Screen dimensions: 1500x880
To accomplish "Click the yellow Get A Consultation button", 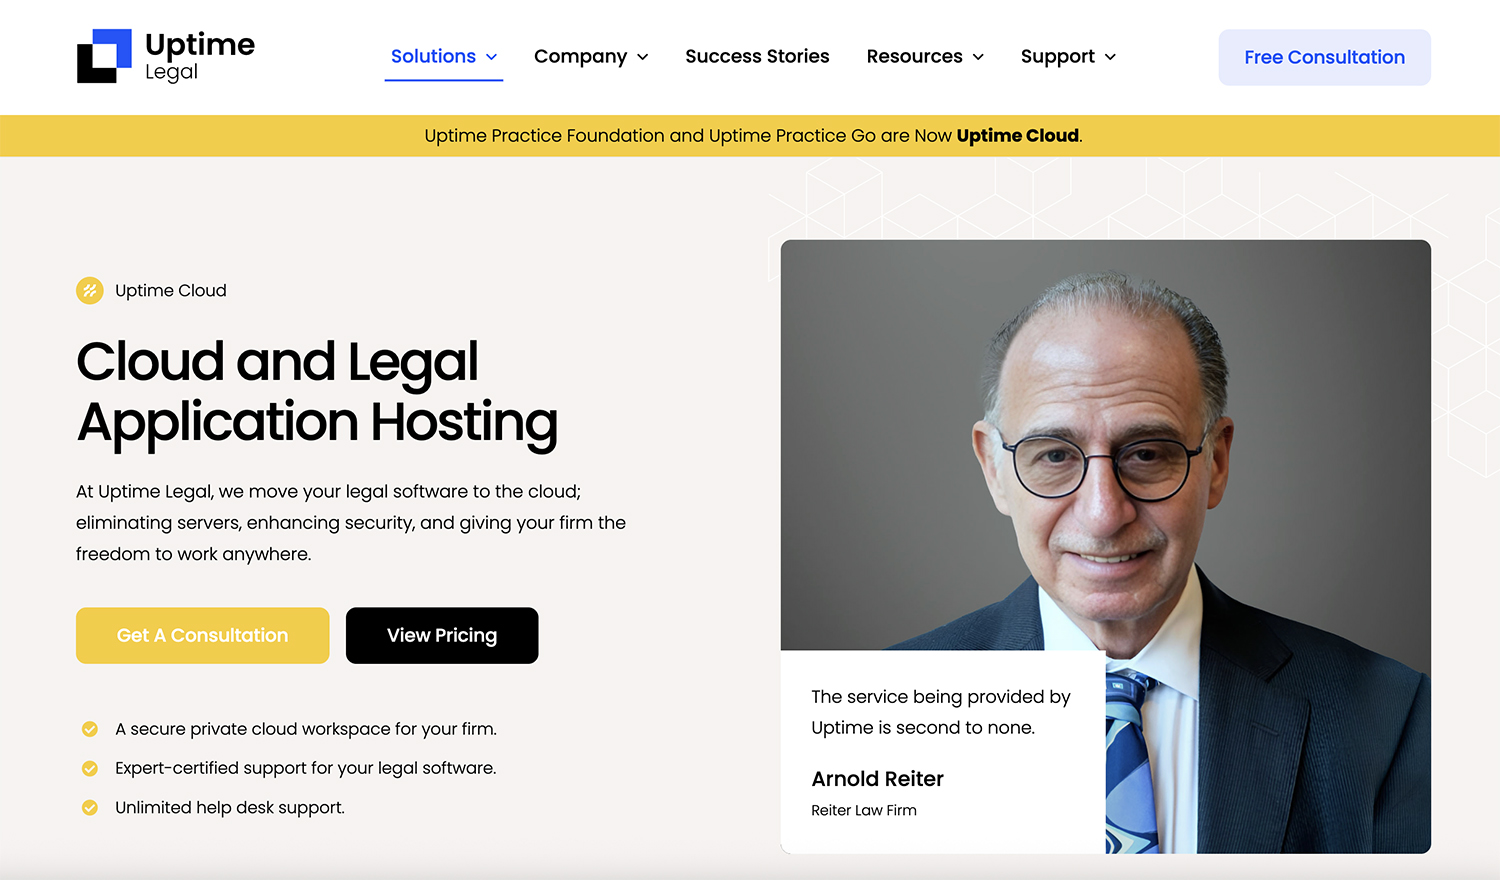I will click(x=202, y=635).
